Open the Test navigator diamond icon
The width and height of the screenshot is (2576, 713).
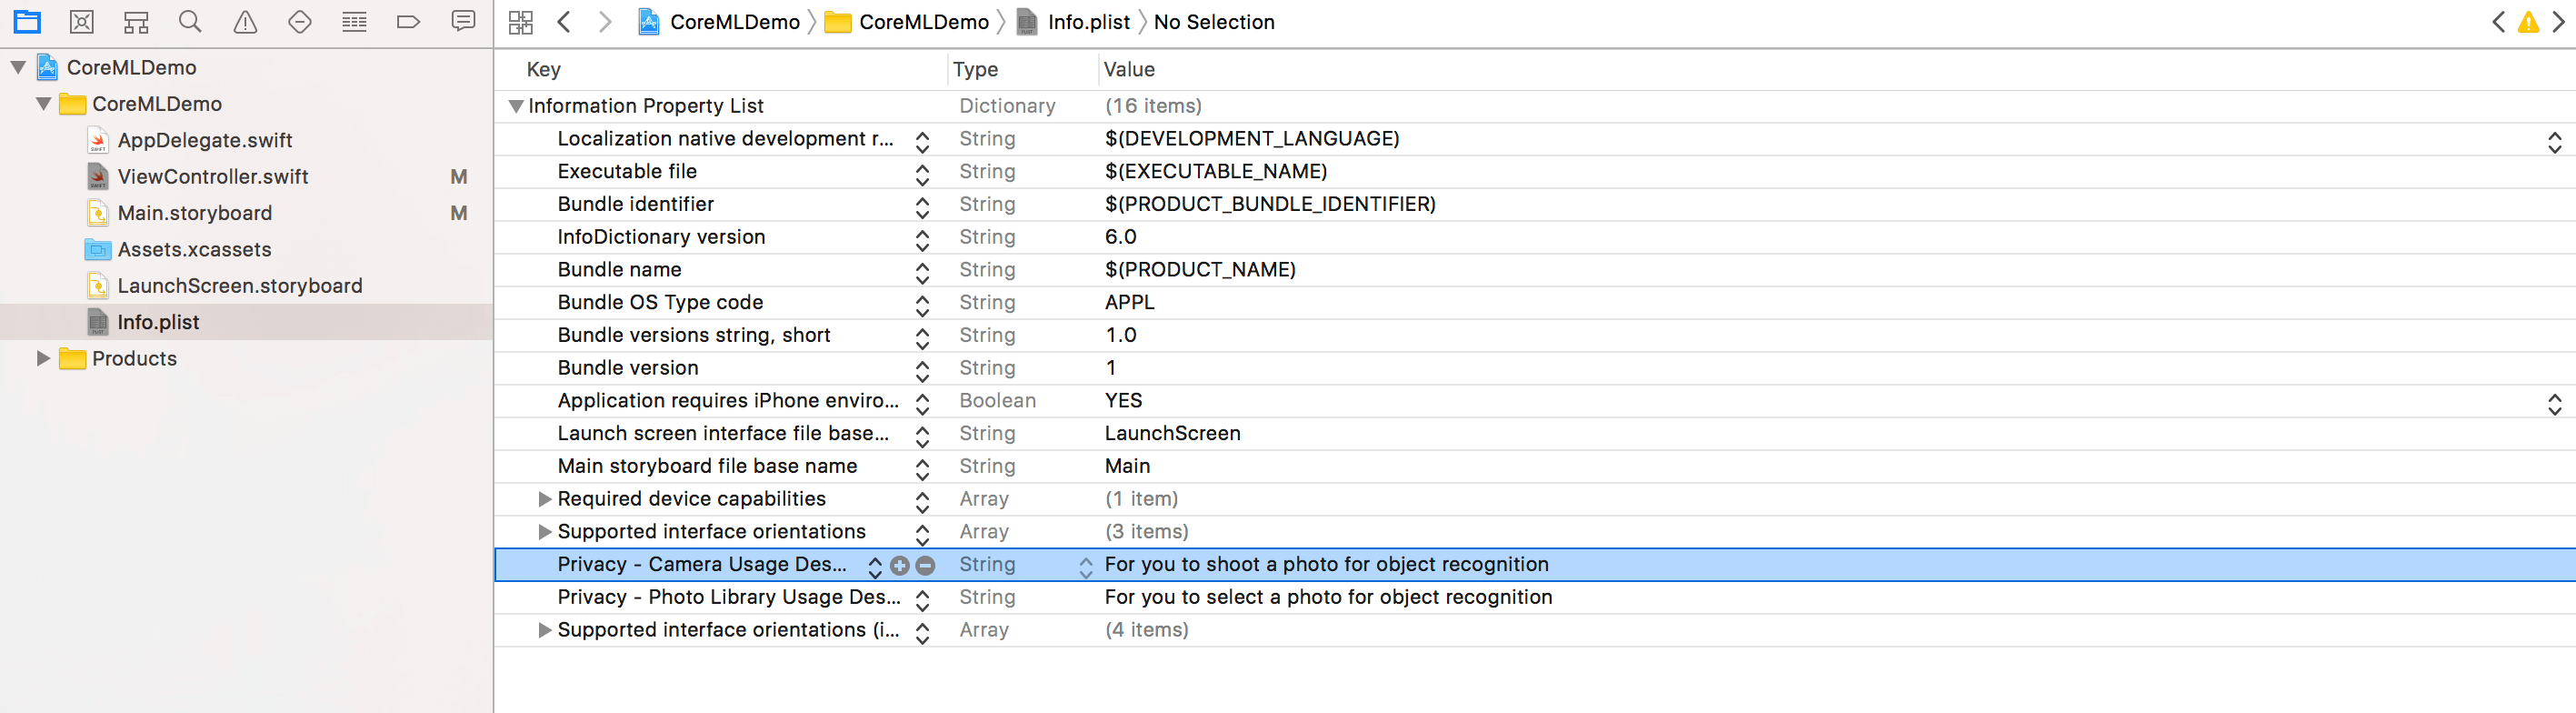[300, 22]
